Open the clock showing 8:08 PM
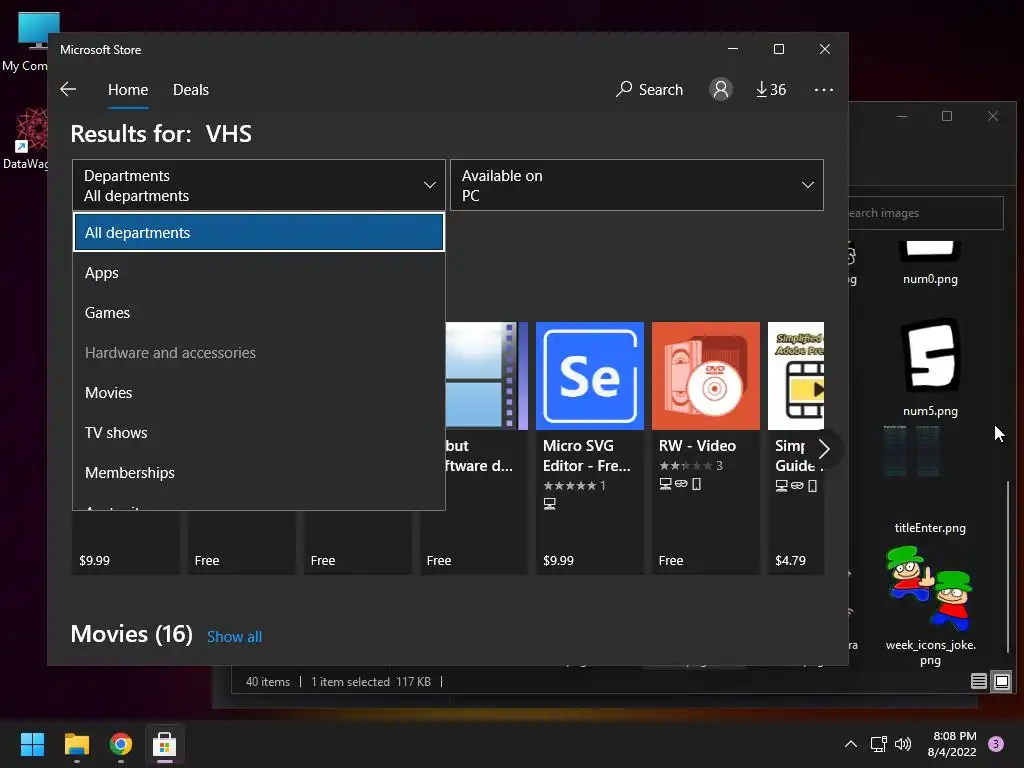The width and height of the screenshot is (1024, 768). click(952, 744)
